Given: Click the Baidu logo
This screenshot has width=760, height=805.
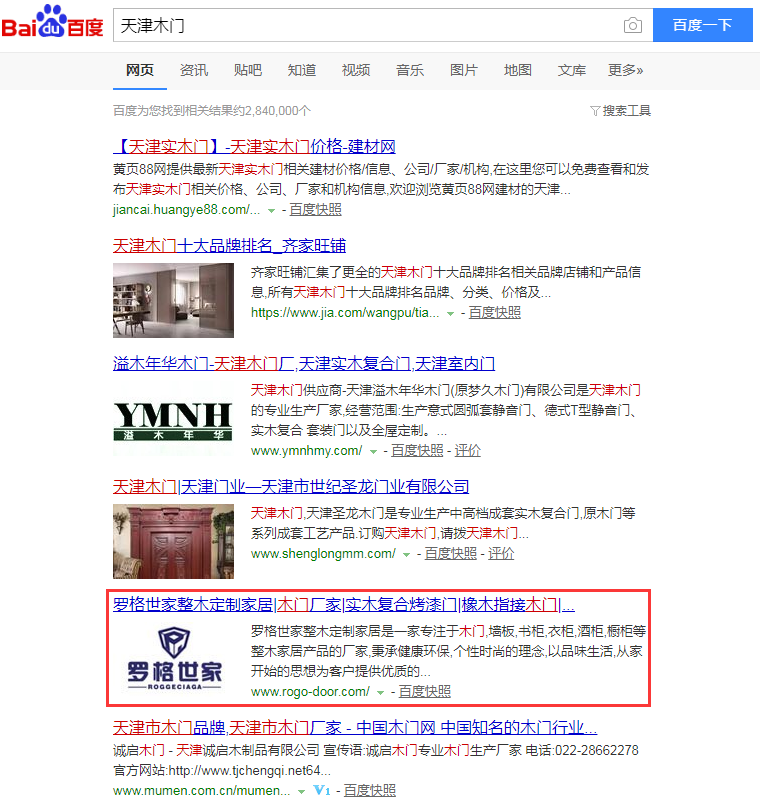Looking at the screenshot, I should click(52, 23).
